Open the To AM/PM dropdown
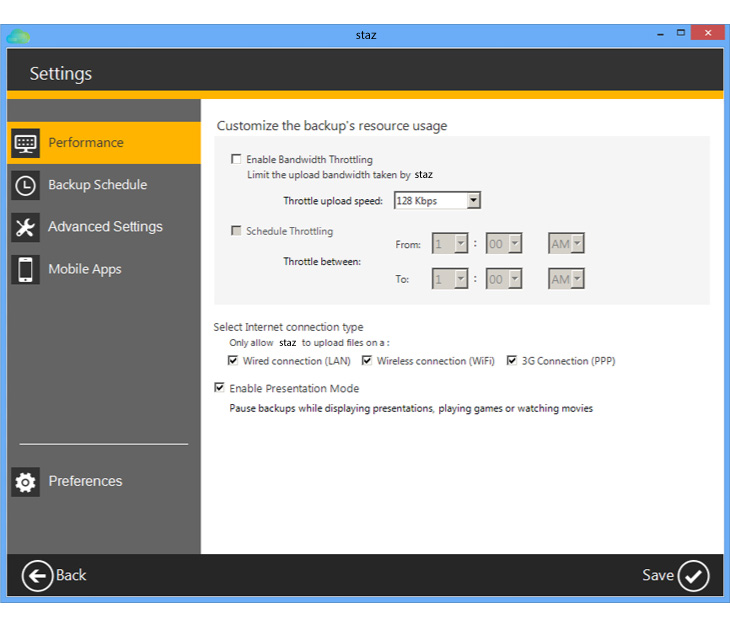The height and width of the screenshot is (625, 730). 576,280
